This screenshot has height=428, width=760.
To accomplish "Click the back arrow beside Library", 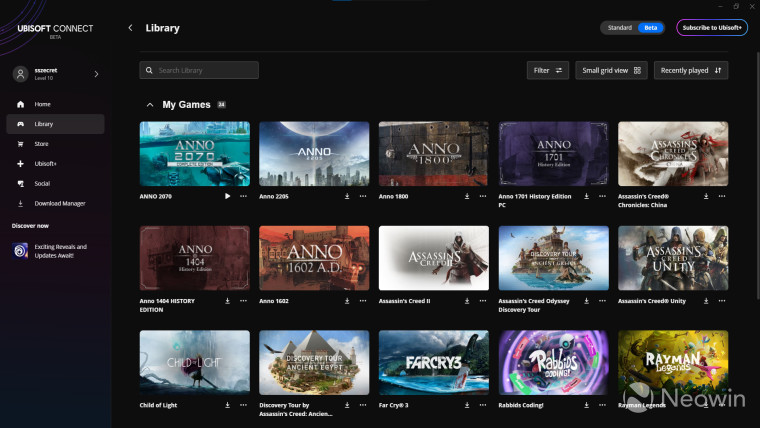I will point(130,28).
